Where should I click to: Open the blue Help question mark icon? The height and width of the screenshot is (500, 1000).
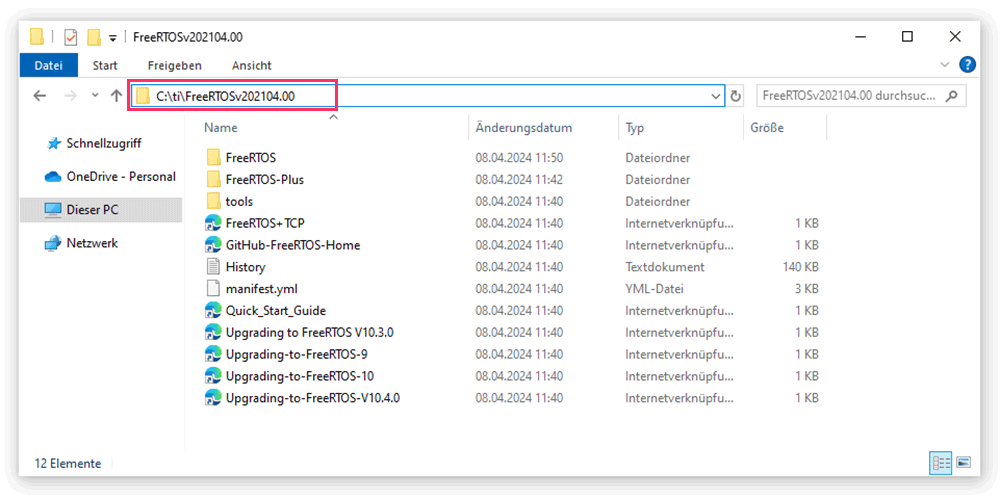967,64
